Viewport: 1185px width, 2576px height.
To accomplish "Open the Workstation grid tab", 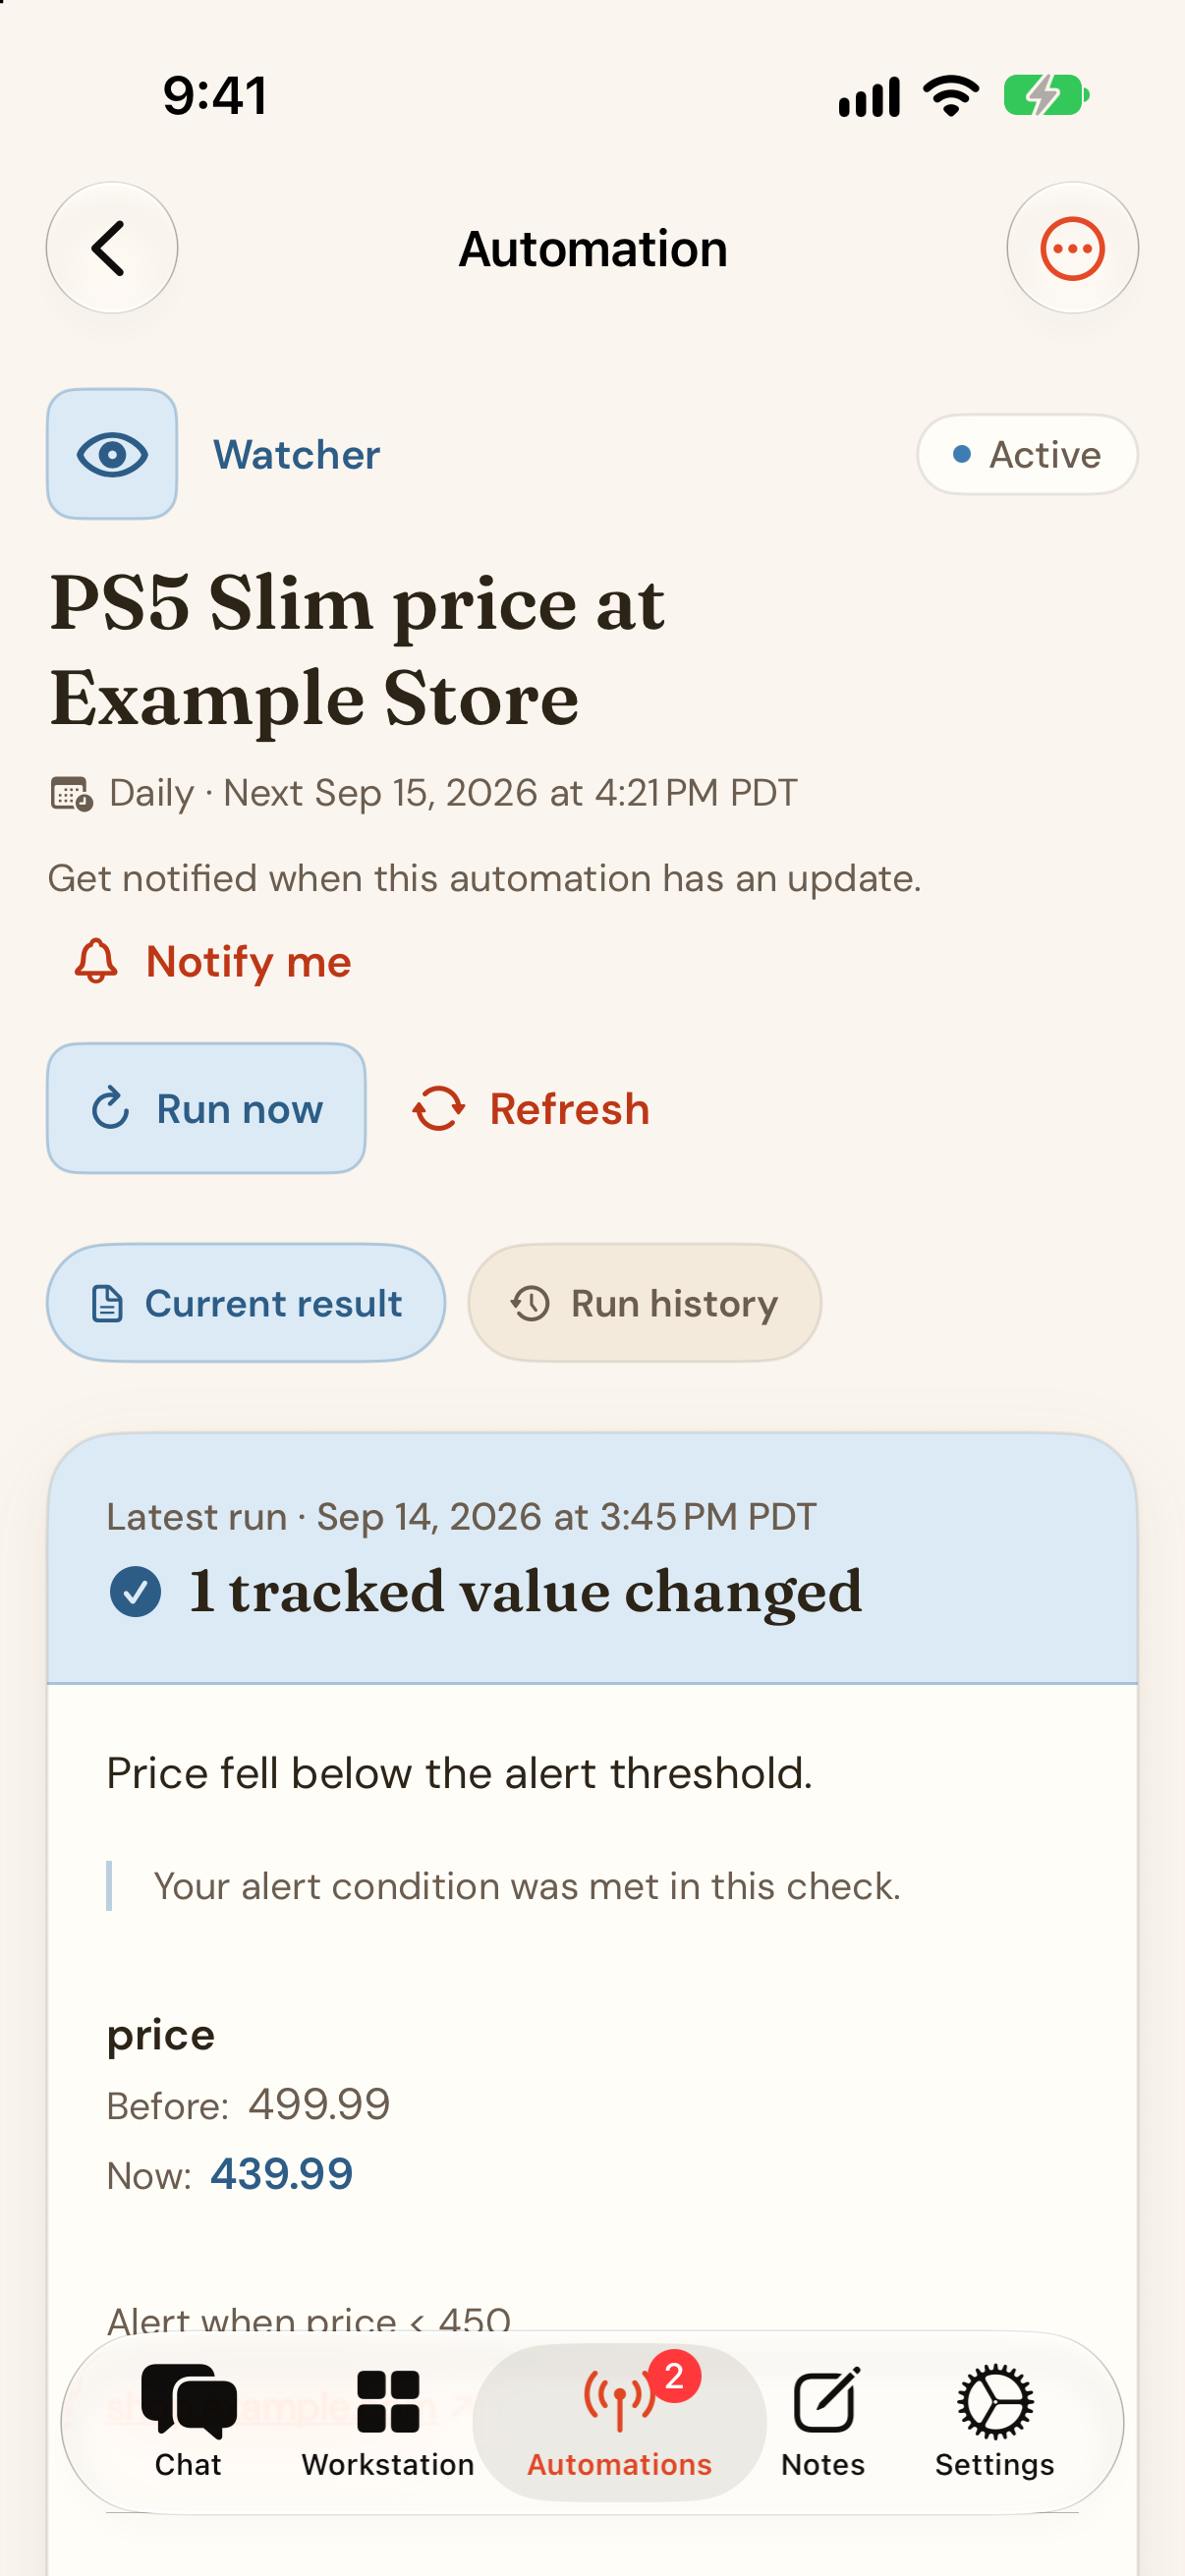I will [388, 2421].
